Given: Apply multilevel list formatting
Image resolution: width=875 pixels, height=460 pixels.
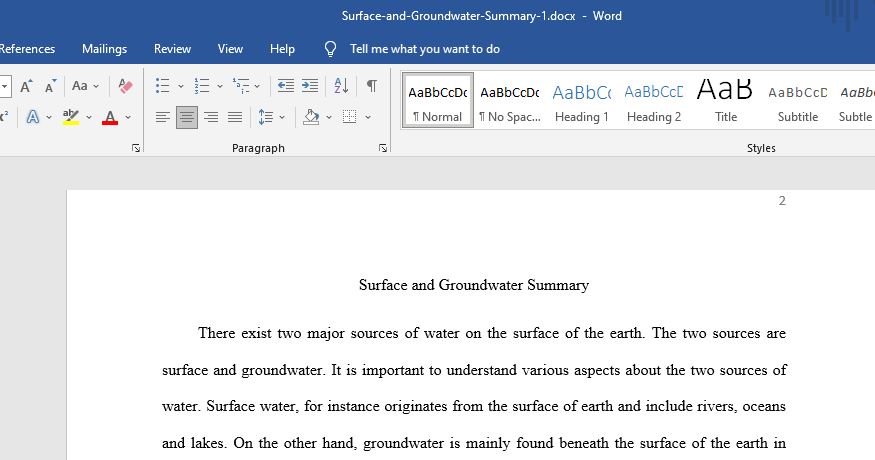Looking at the screenshot, I should point(241,86).
